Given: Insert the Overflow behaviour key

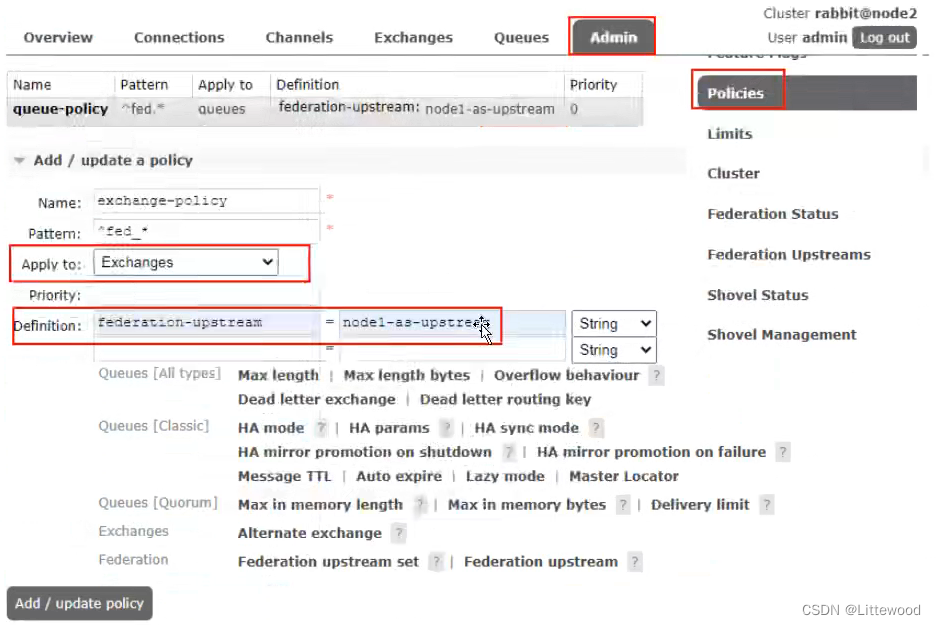Looking at the screenshot, I should 566,375.
